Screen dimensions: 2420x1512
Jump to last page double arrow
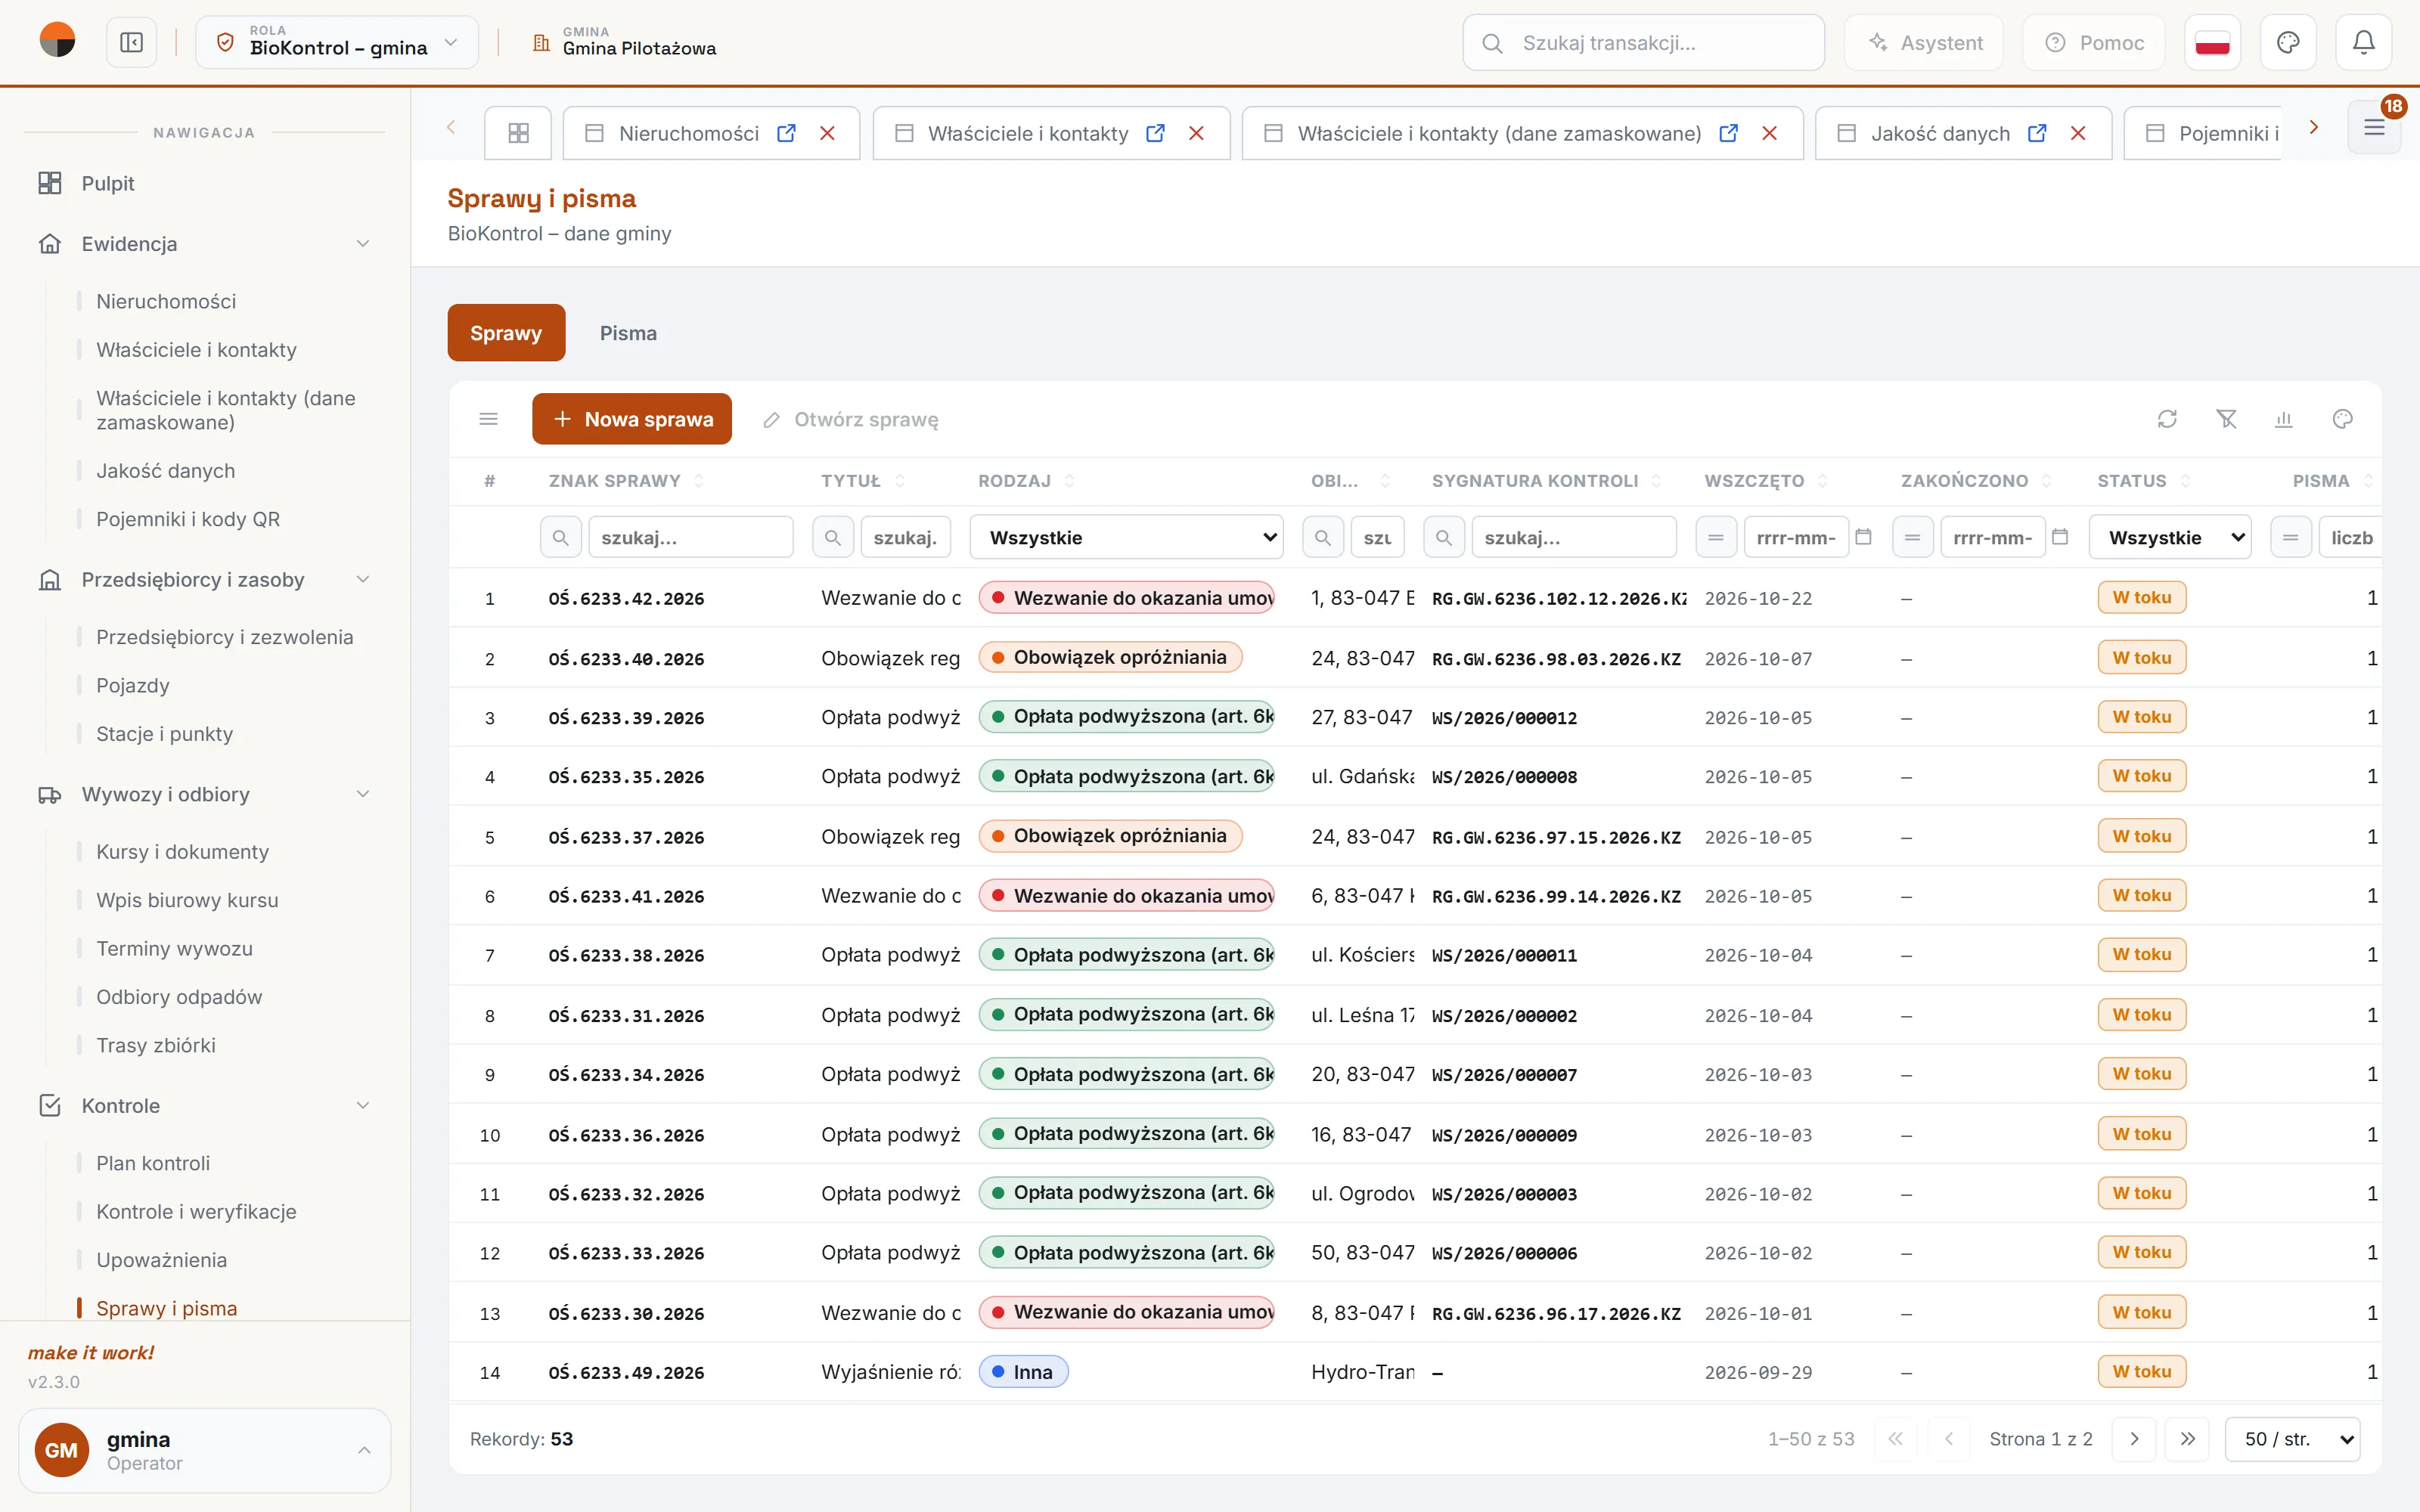coord(2187,1439)
